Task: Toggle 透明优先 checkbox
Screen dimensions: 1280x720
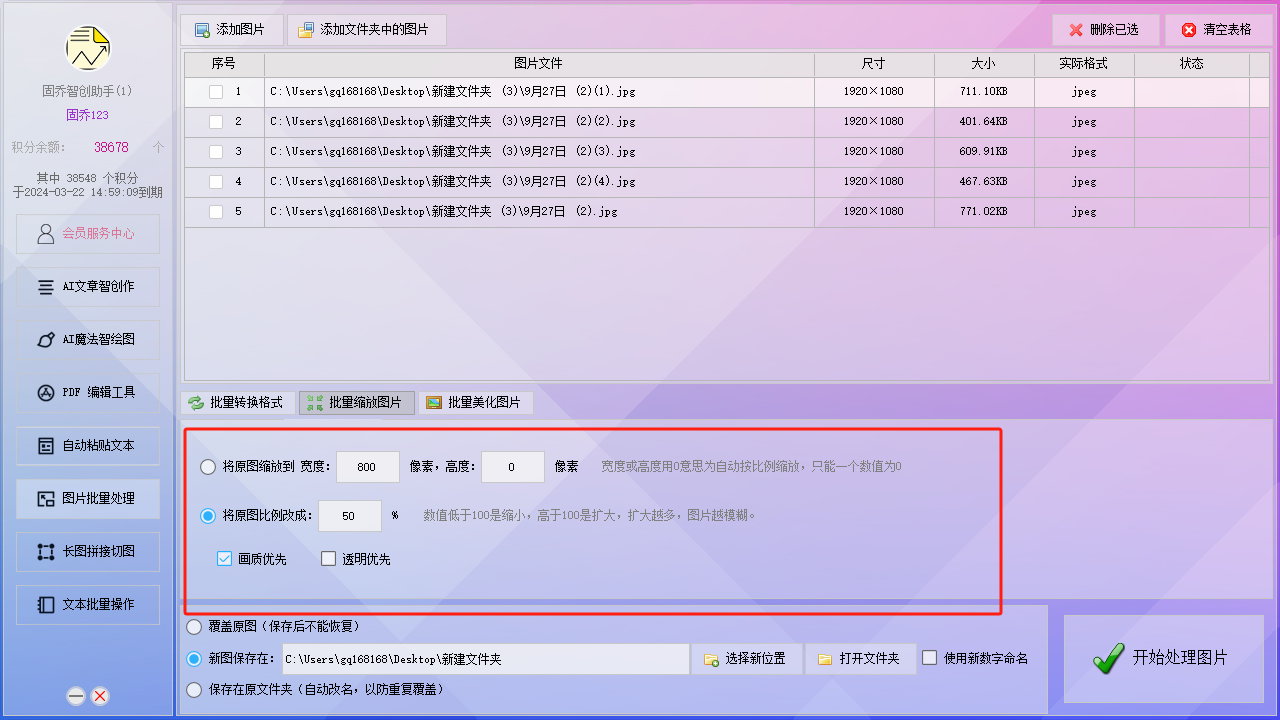Action: point(328,559)
